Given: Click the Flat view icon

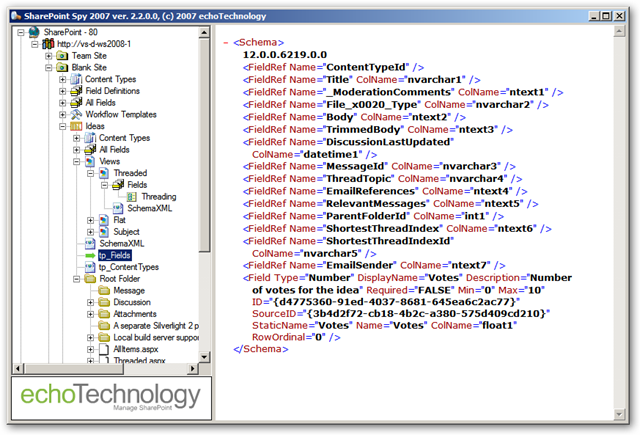Looking at the screenshot, I should tap(104, 220).
